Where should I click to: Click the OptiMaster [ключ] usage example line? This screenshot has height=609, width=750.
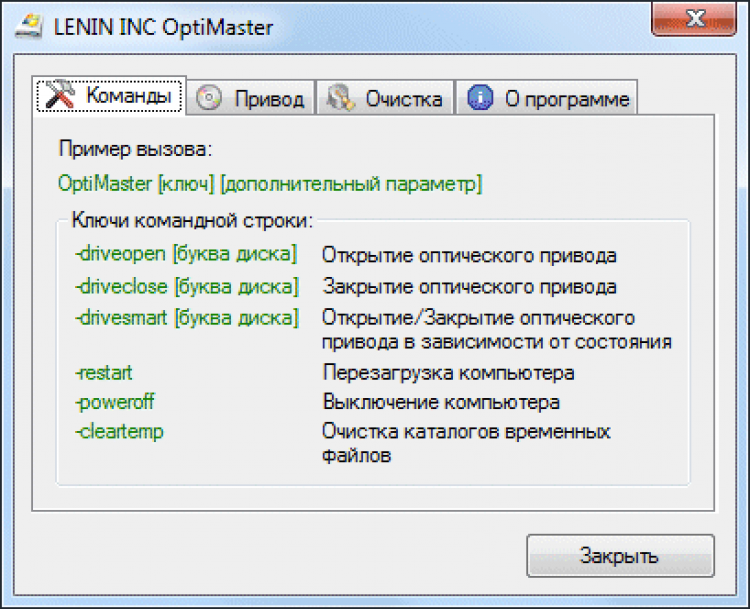click(x=270, y=184)
